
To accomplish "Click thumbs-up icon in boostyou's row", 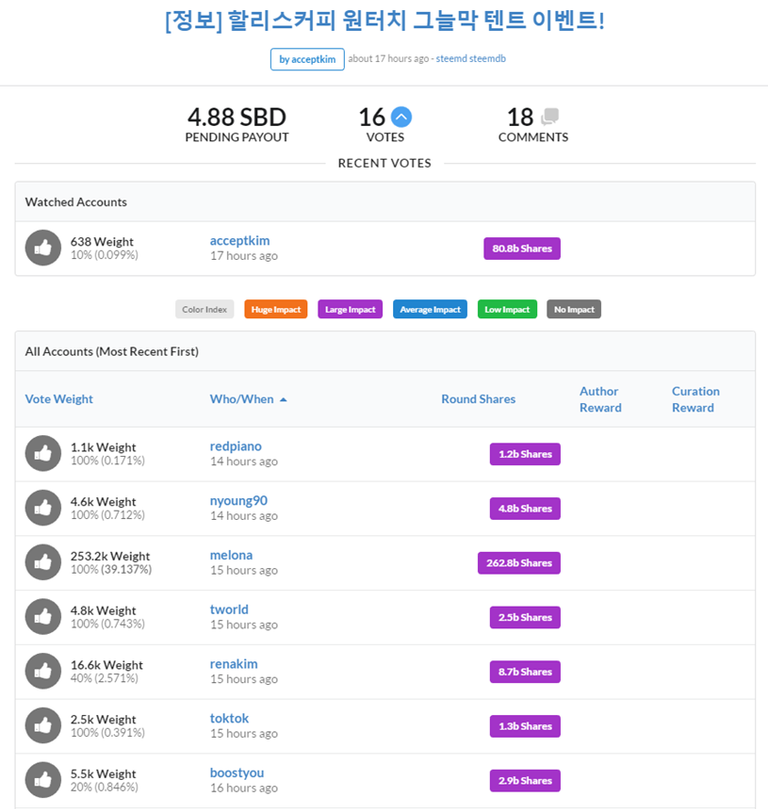I will pyautogui.click(x=43, y=780).
